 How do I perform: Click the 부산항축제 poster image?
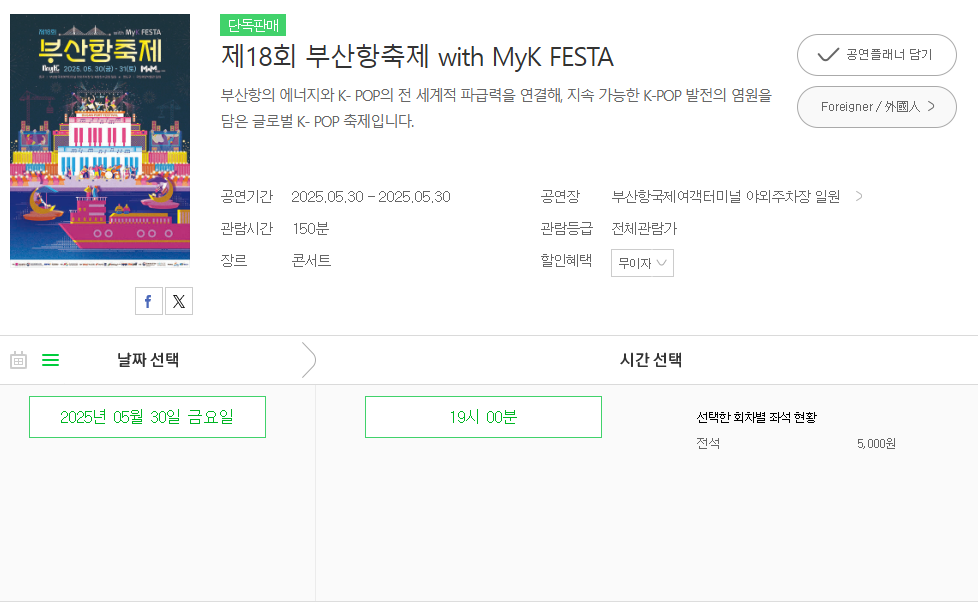click(100, 141)
